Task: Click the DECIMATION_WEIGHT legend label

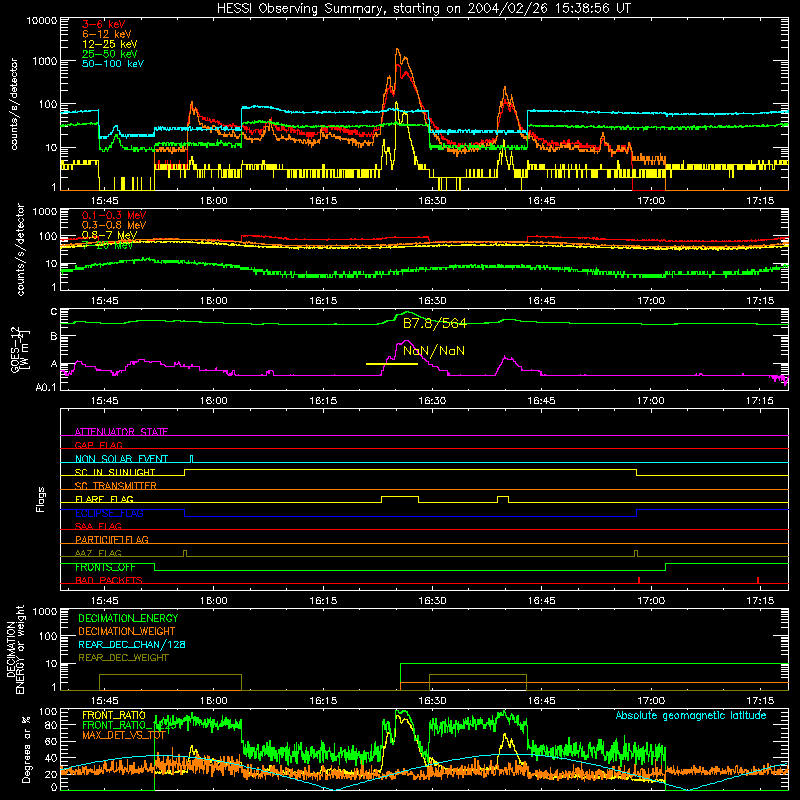Action: tap(127, 632)
